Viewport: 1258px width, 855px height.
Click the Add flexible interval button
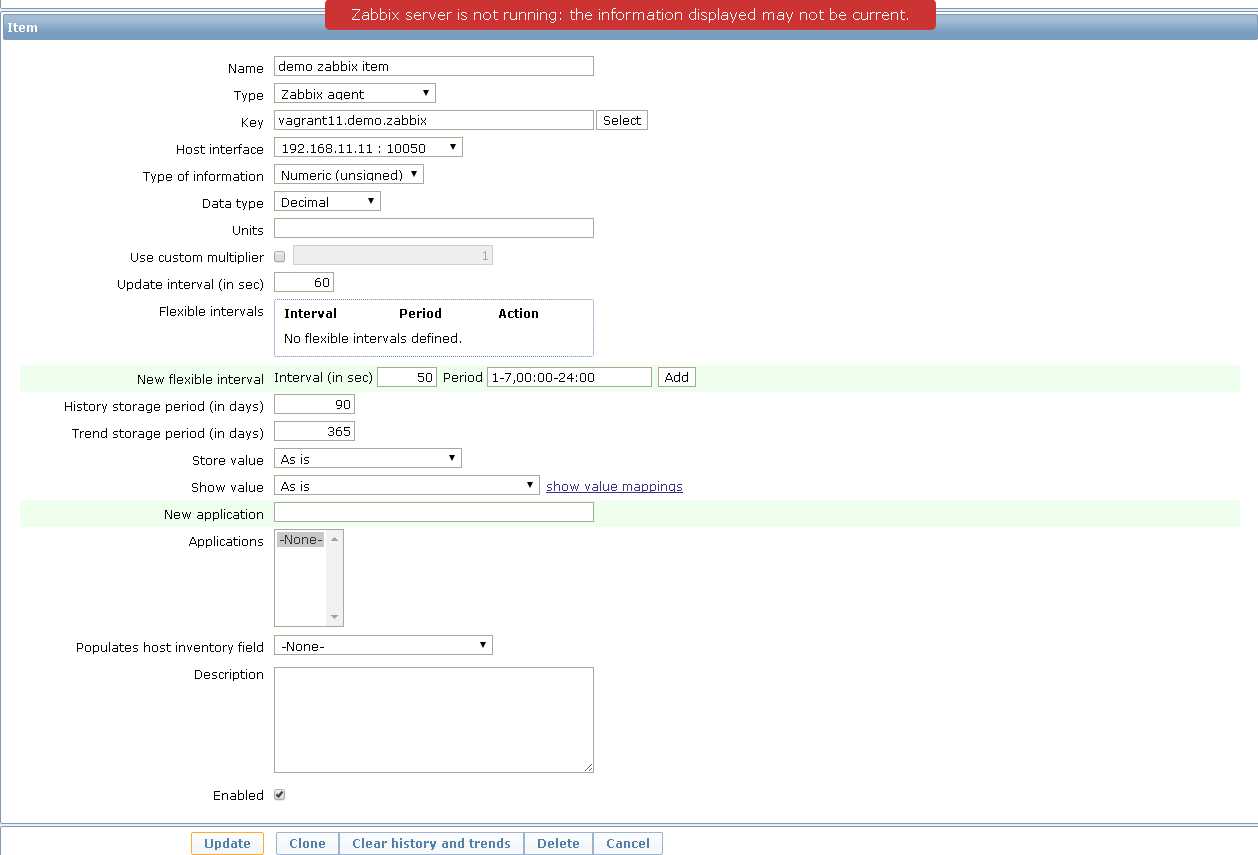677,377
